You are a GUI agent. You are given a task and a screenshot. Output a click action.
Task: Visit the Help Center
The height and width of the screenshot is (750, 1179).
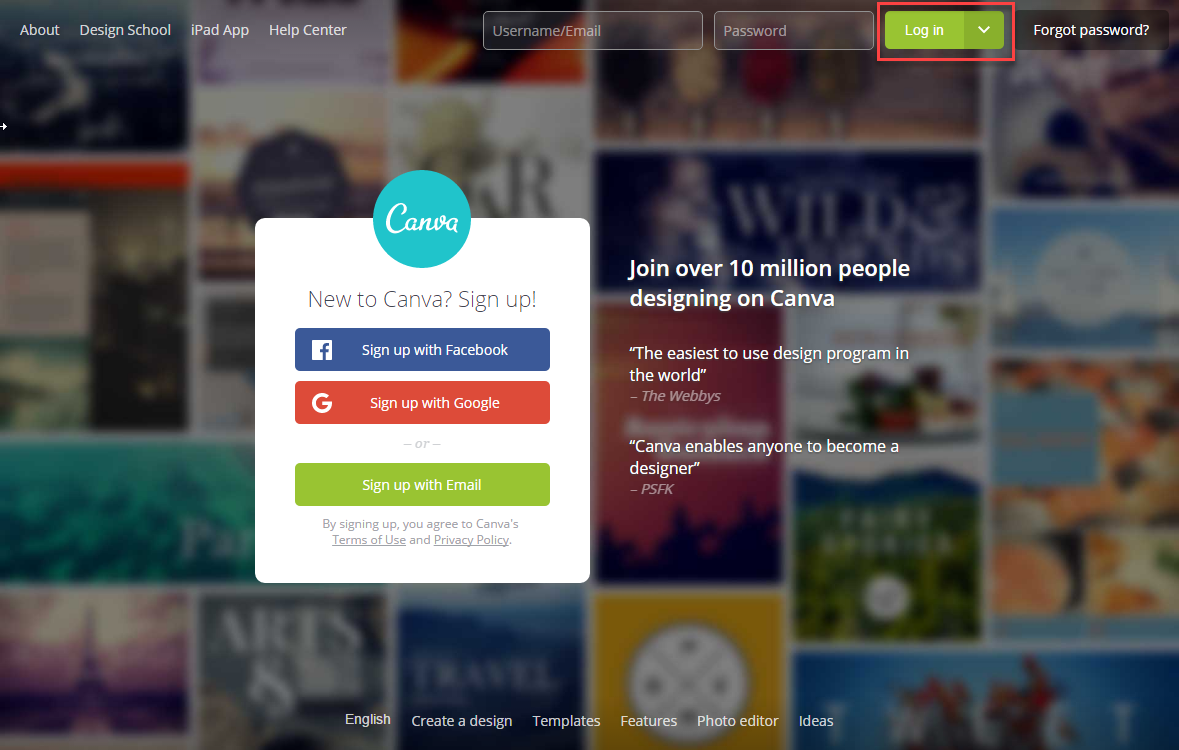tap(308, 30)
